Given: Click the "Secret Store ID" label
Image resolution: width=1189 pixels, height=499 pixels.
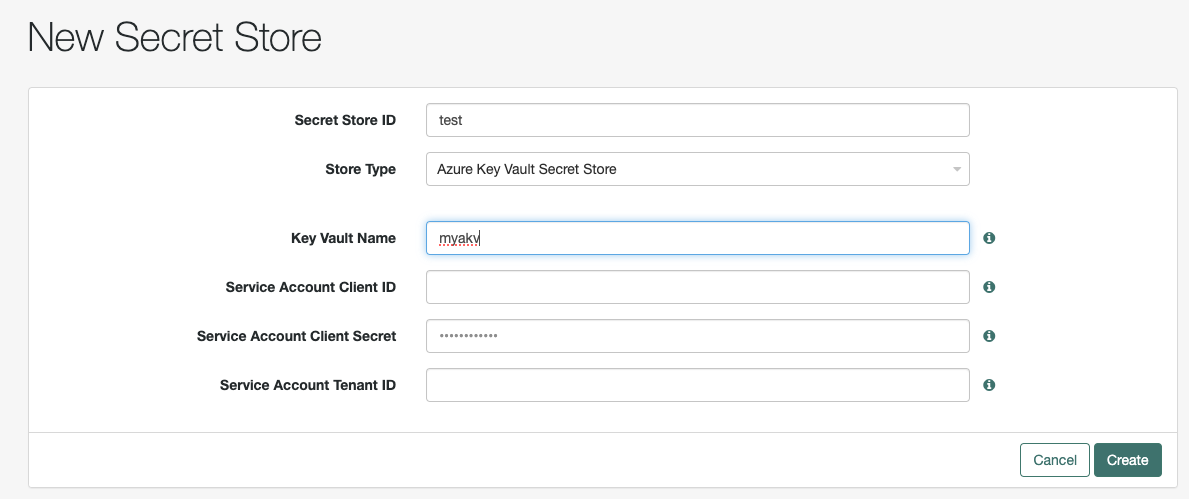Looking at the screenshot, I should click(x=345, y=120).
